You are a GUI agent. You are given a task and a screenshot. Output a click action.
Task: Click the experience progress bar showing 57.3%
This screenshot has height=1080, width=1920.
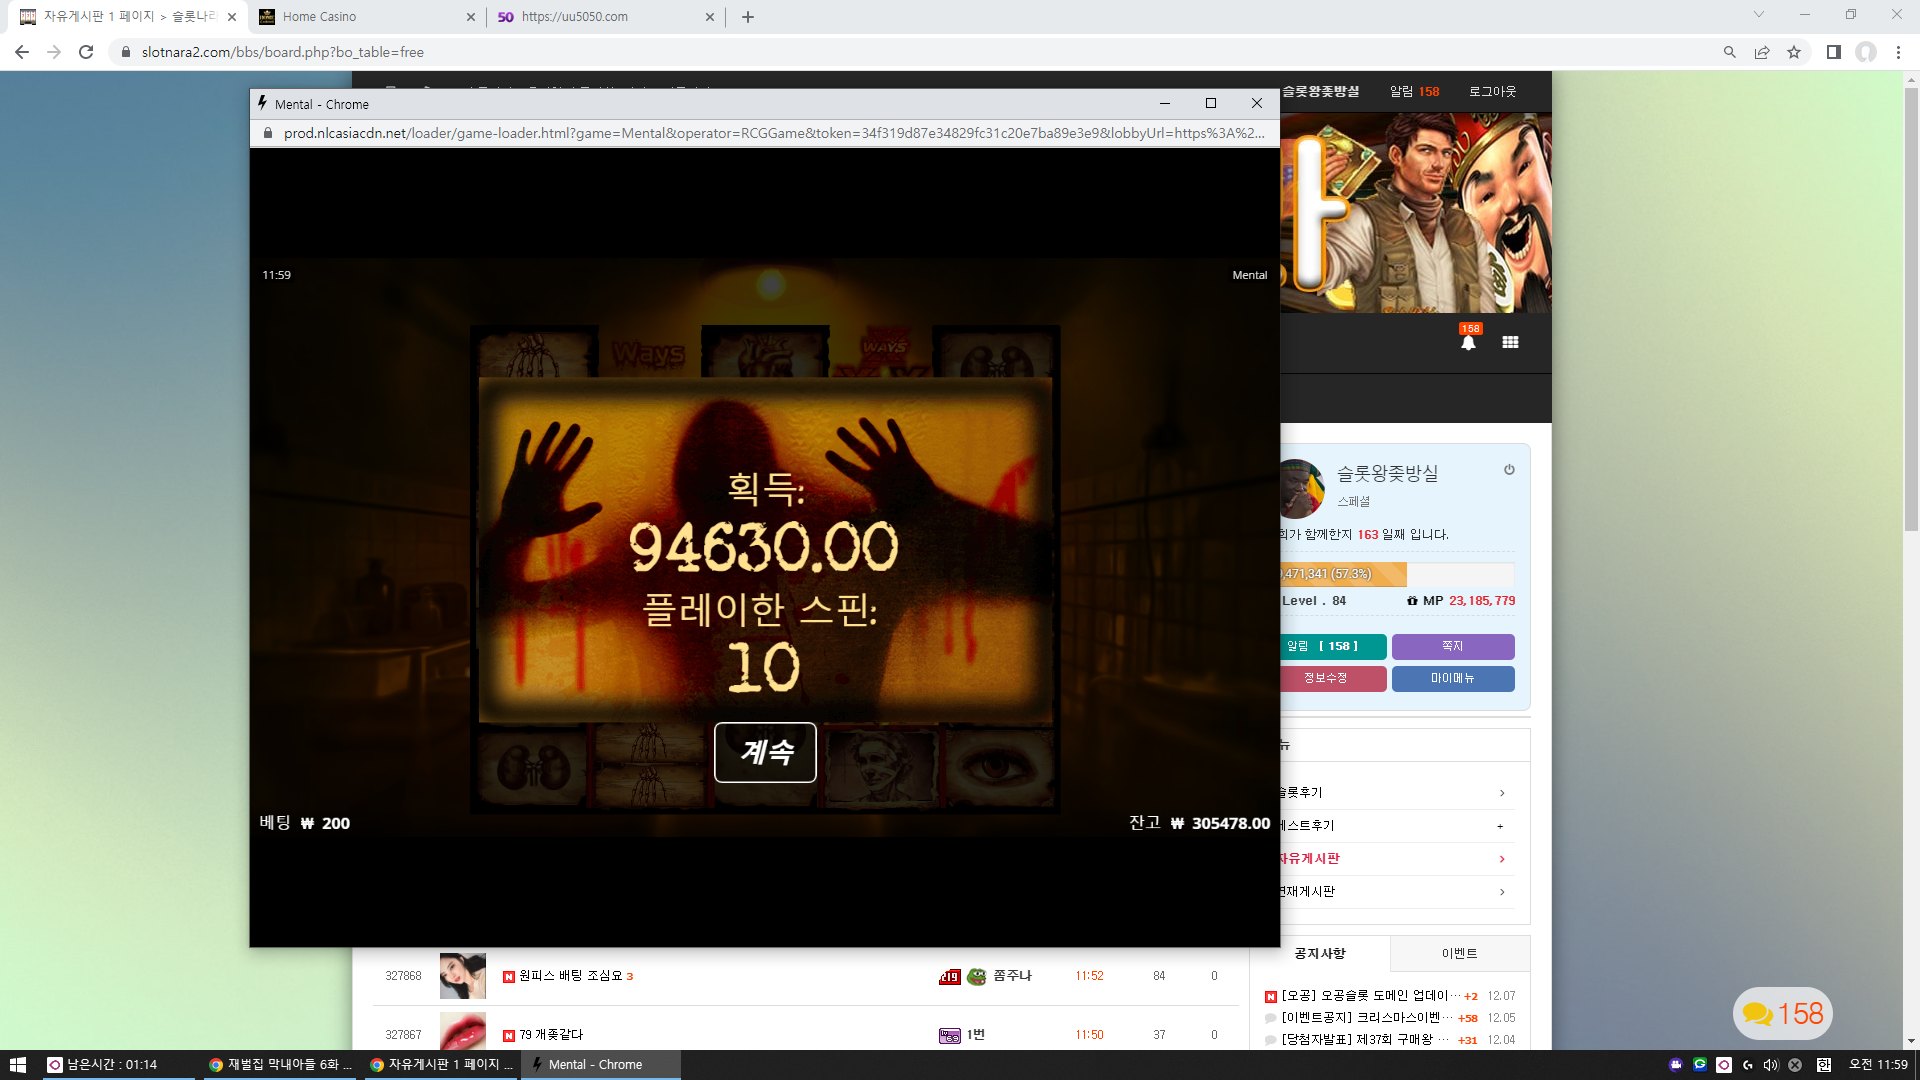pyautogui.click(x=1397, y=574)
